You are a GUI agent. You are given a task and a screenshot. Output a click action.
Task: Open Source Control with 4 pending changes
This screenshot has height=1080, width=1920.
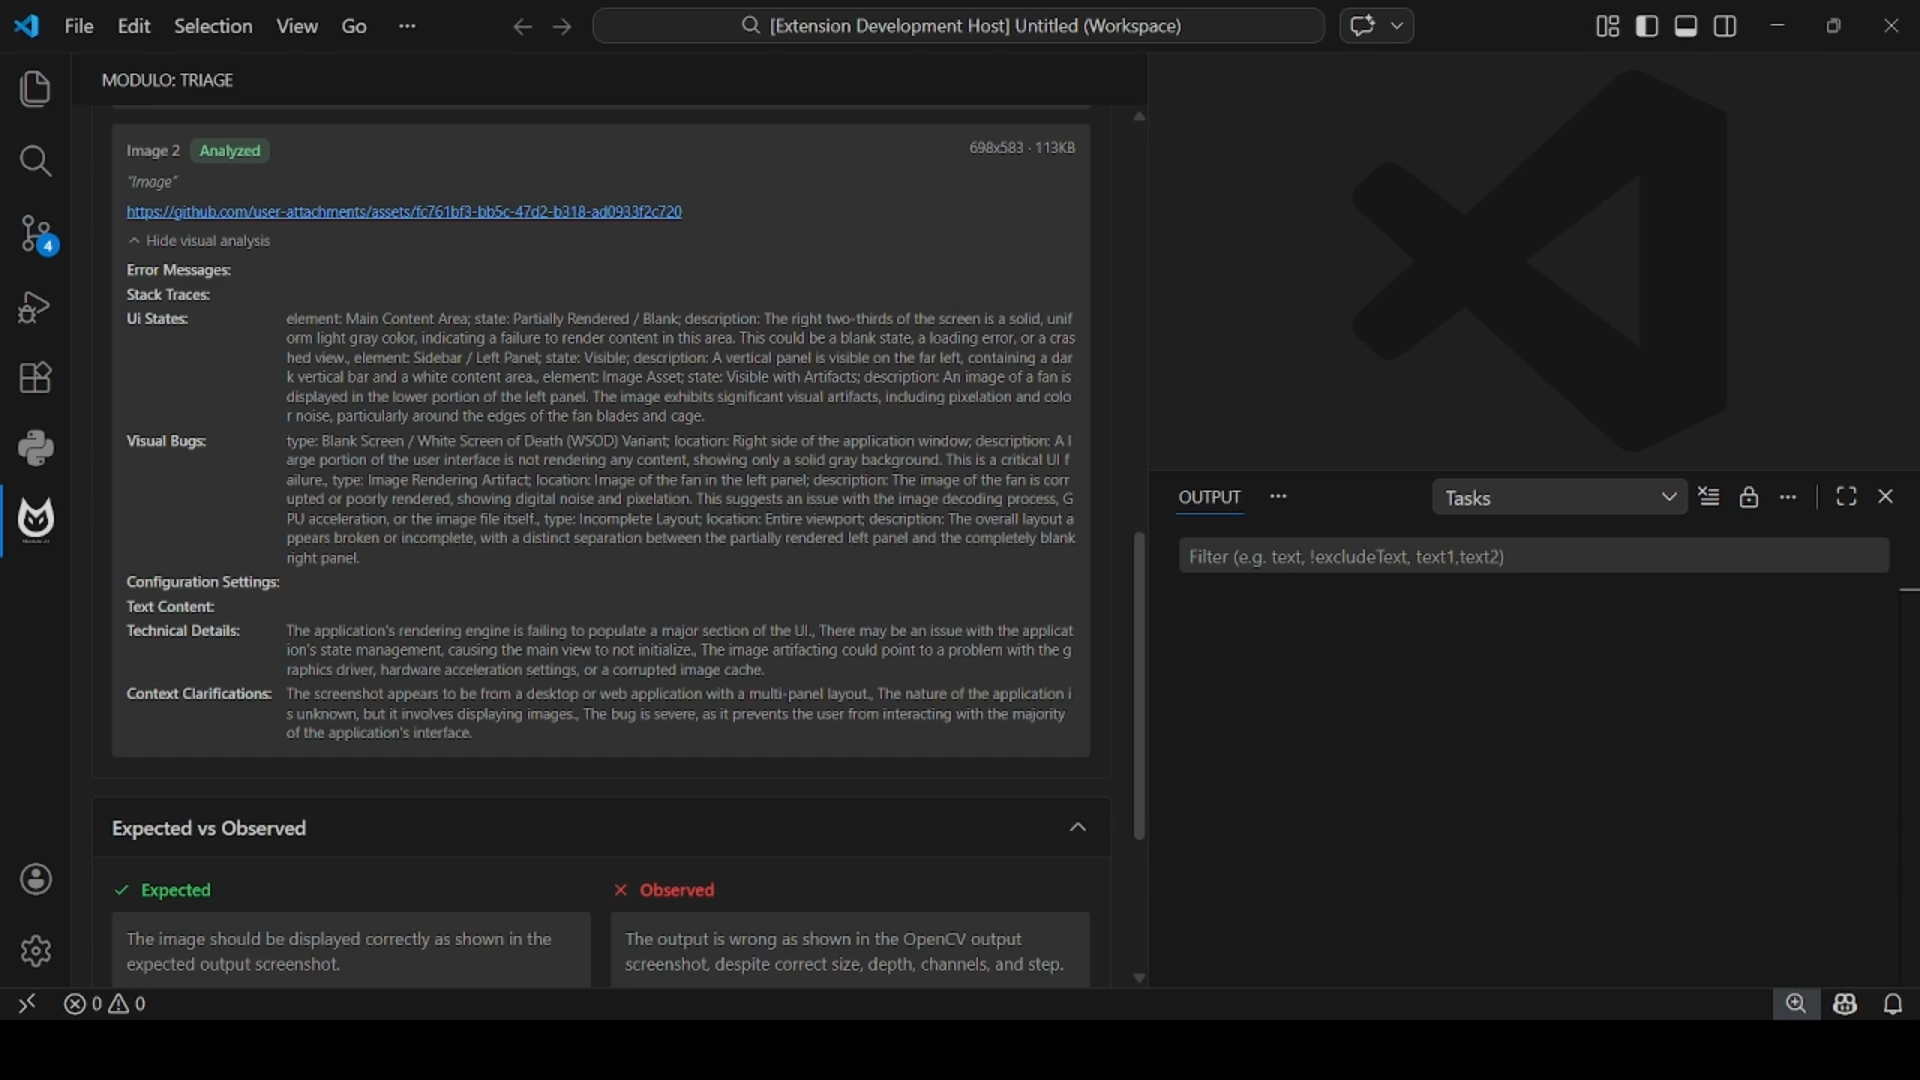pyautogui.click(x=36, y=235)
